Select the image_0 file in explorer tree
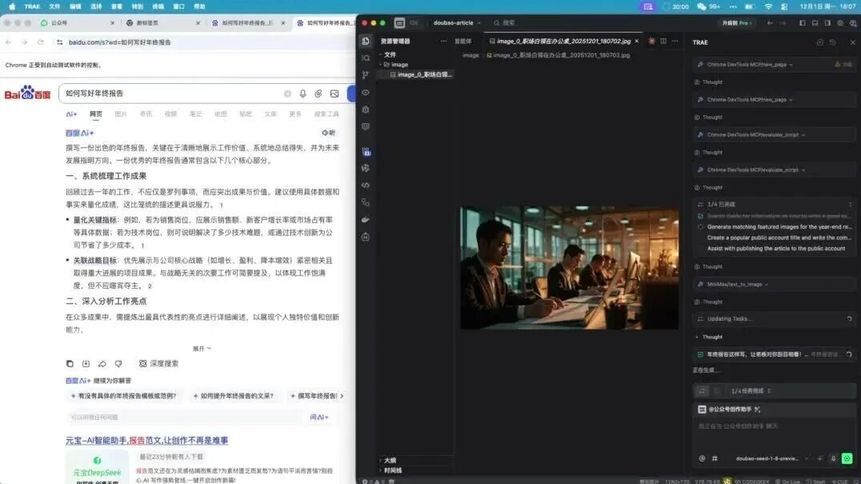861x484 pixels. click(420, 75)
